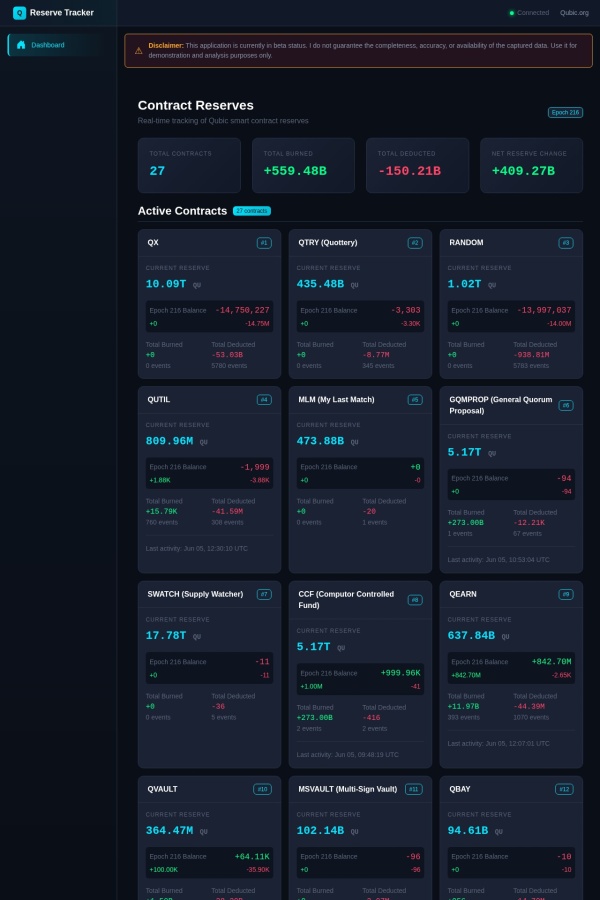Click the #4 badge on the QUTIL card
600x900 pixels.
pyautogui.click(x=264, y=399)
